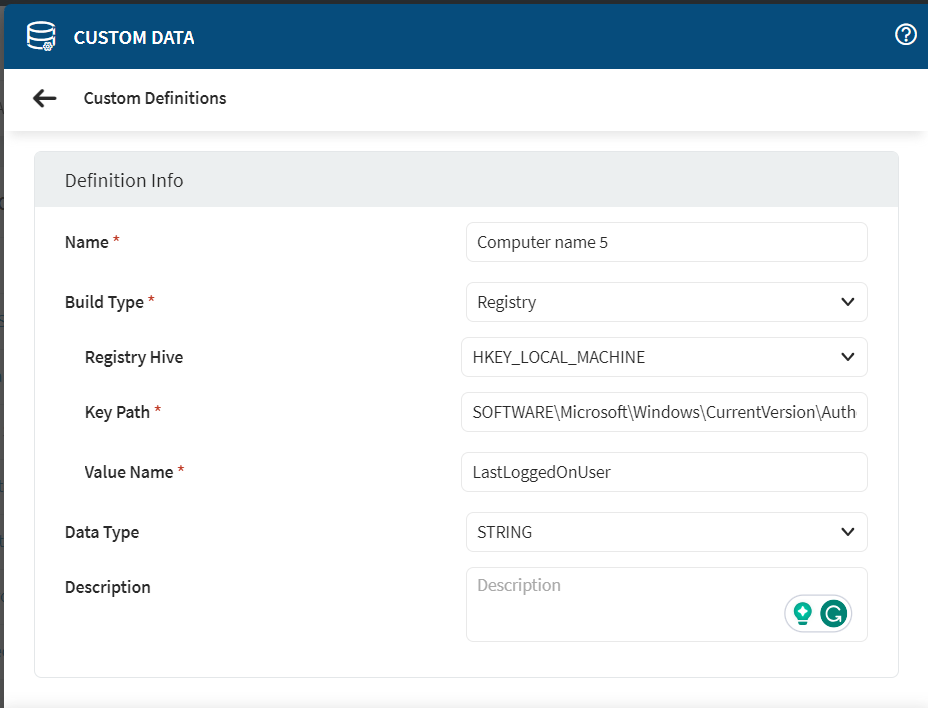Expand the Build Type dropdown showing Registry
The image size is (928, 708).
coord(666,302)
